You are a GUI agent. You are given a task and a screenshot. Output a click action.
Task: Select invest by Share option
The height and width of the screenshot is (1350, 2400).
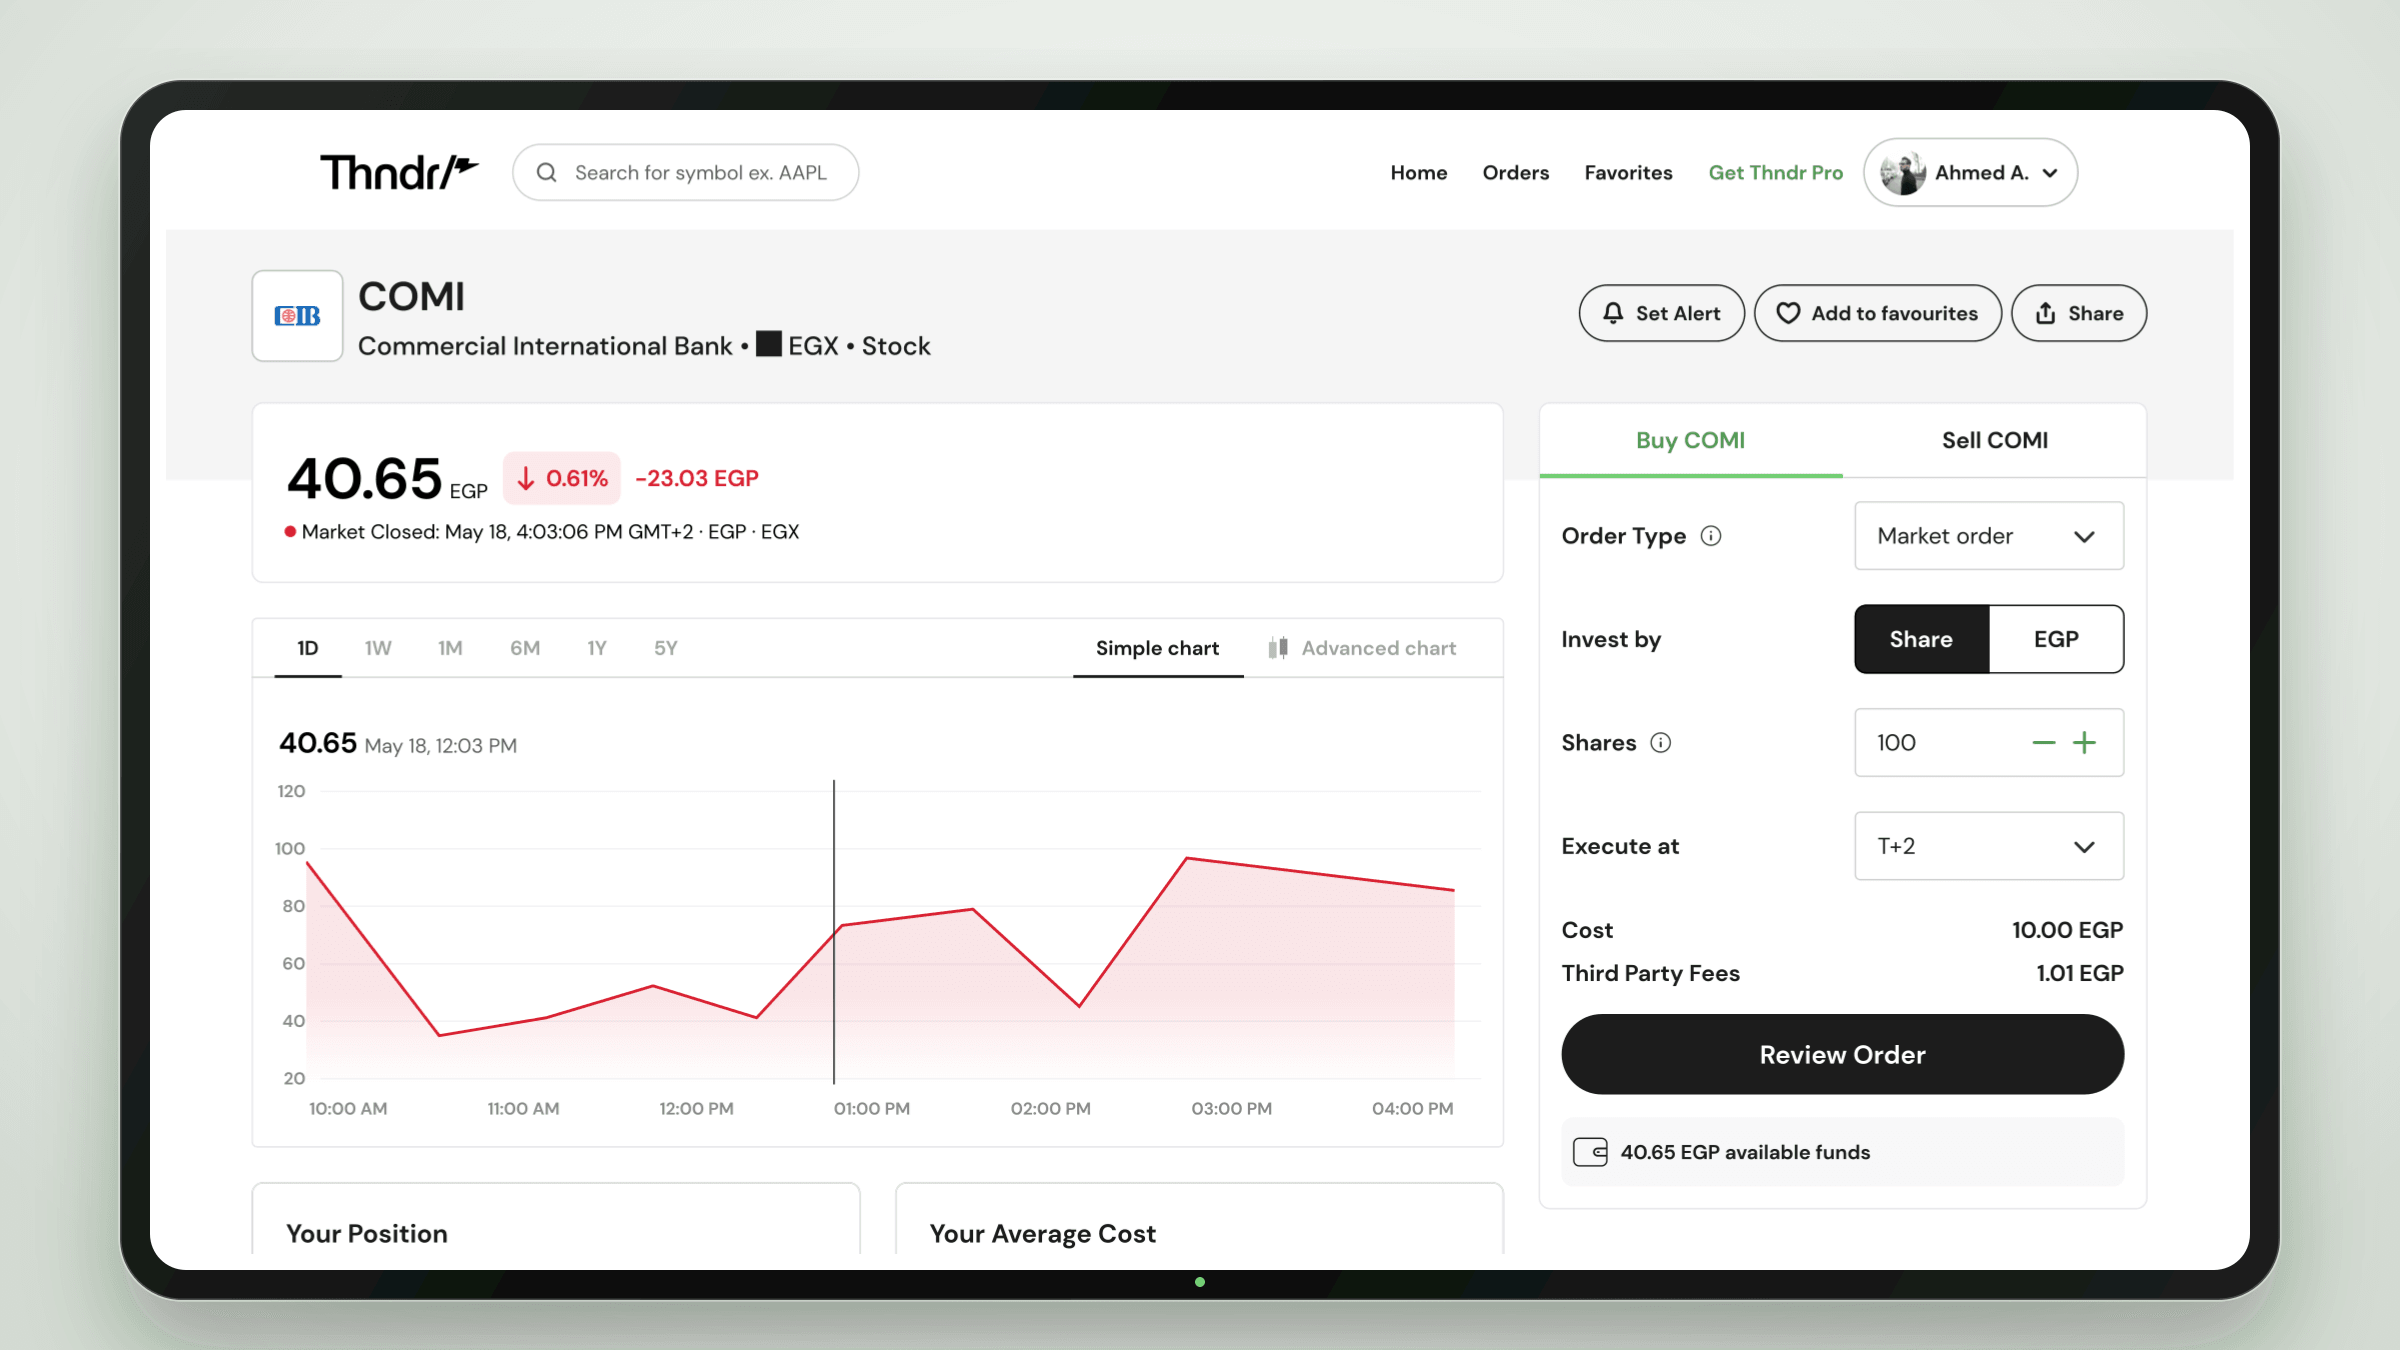(1921, 639)
